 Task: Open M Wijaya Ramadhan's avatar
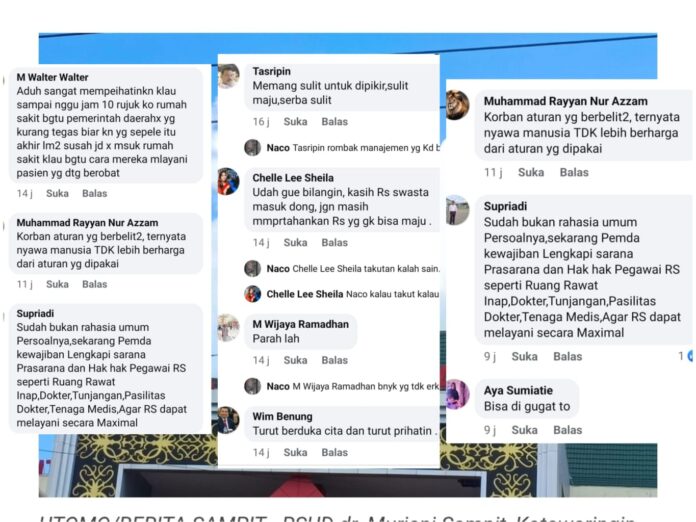point(228,328)
